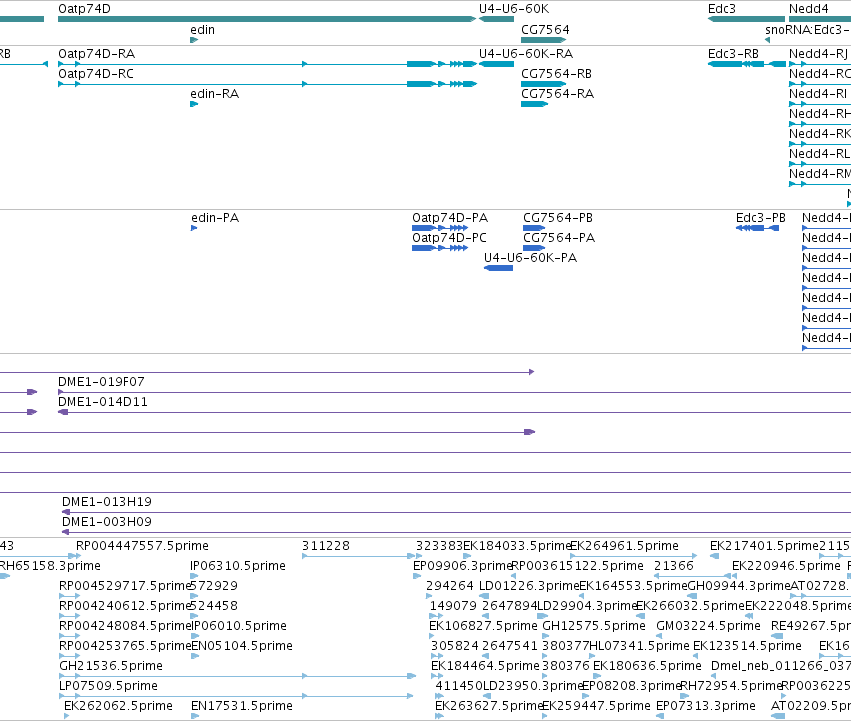
Task: Click BAC clone DME1-019F07
Action: 454,392
